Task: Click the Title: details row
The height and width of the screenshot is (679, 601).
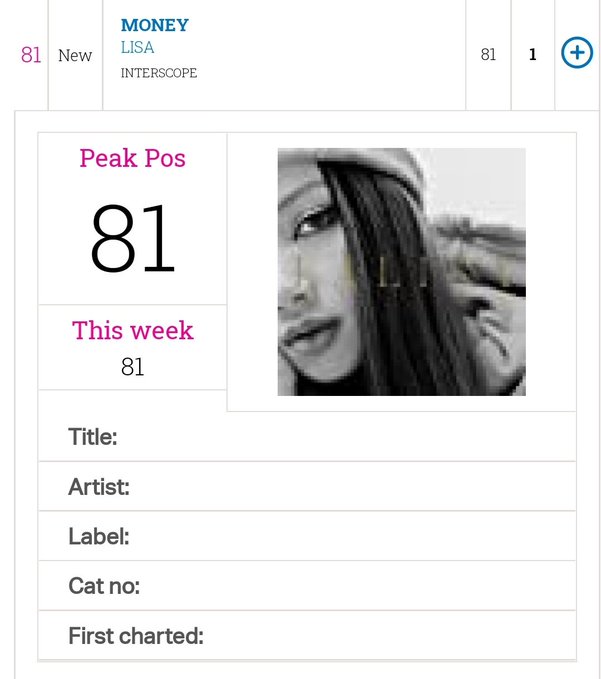Action: pos(307,436)
